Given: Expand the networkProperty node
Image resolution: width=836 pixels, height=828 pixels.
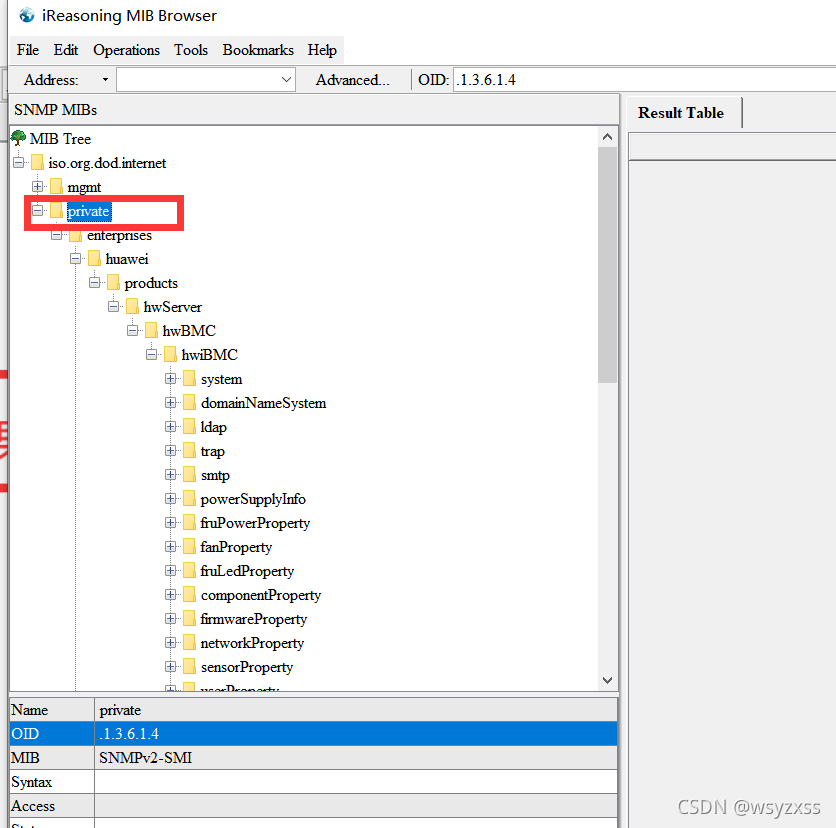Looking at the screenshot, I should click(171, 642).
